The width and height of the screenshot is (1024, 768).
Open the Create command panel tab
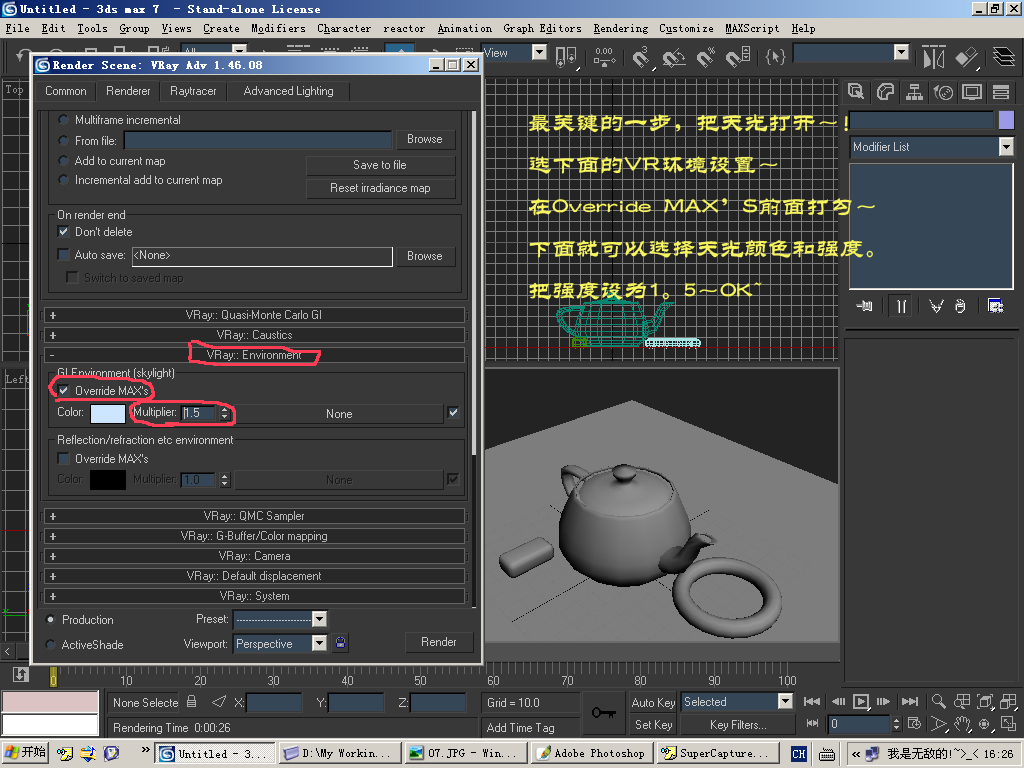pos(856,92)
